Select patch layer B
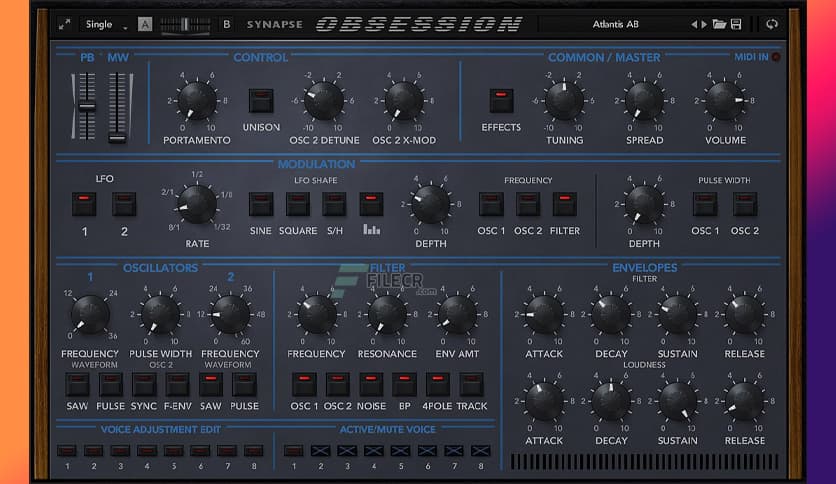 227,25
